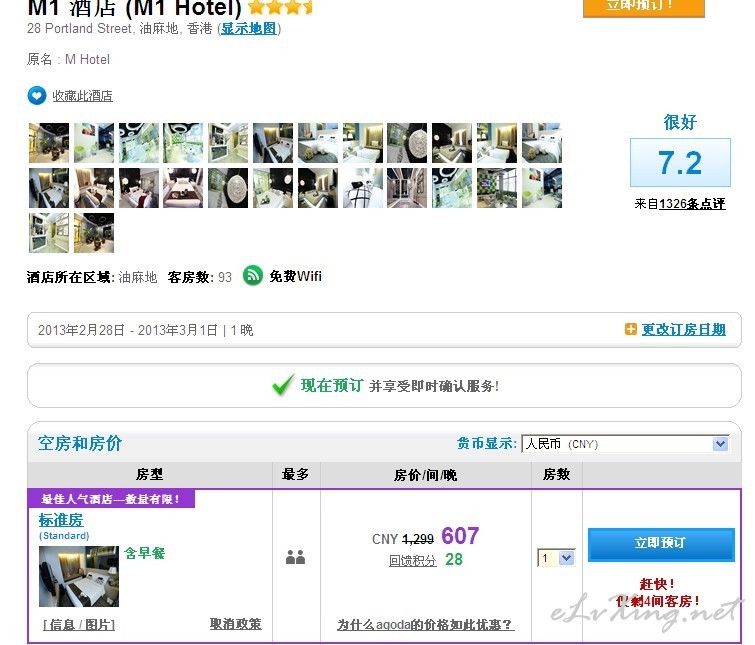The height and width of the screenshot is (645, 755).
Task: Click the address 28 Portland Street
Action: pos(79,28)
